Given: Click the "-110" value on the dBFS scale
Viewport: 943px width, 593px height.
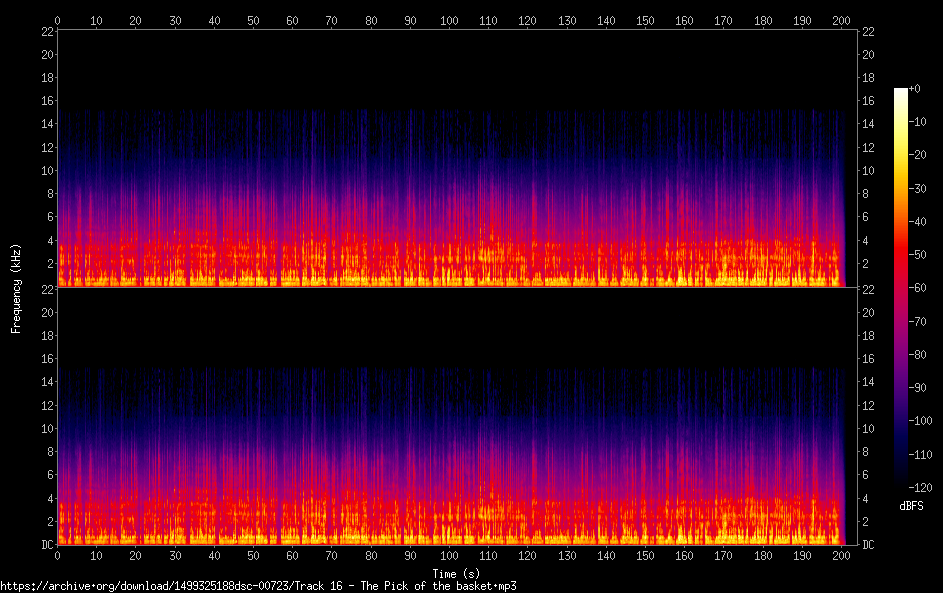Looking at the screenshot, I should coord(921,454).
